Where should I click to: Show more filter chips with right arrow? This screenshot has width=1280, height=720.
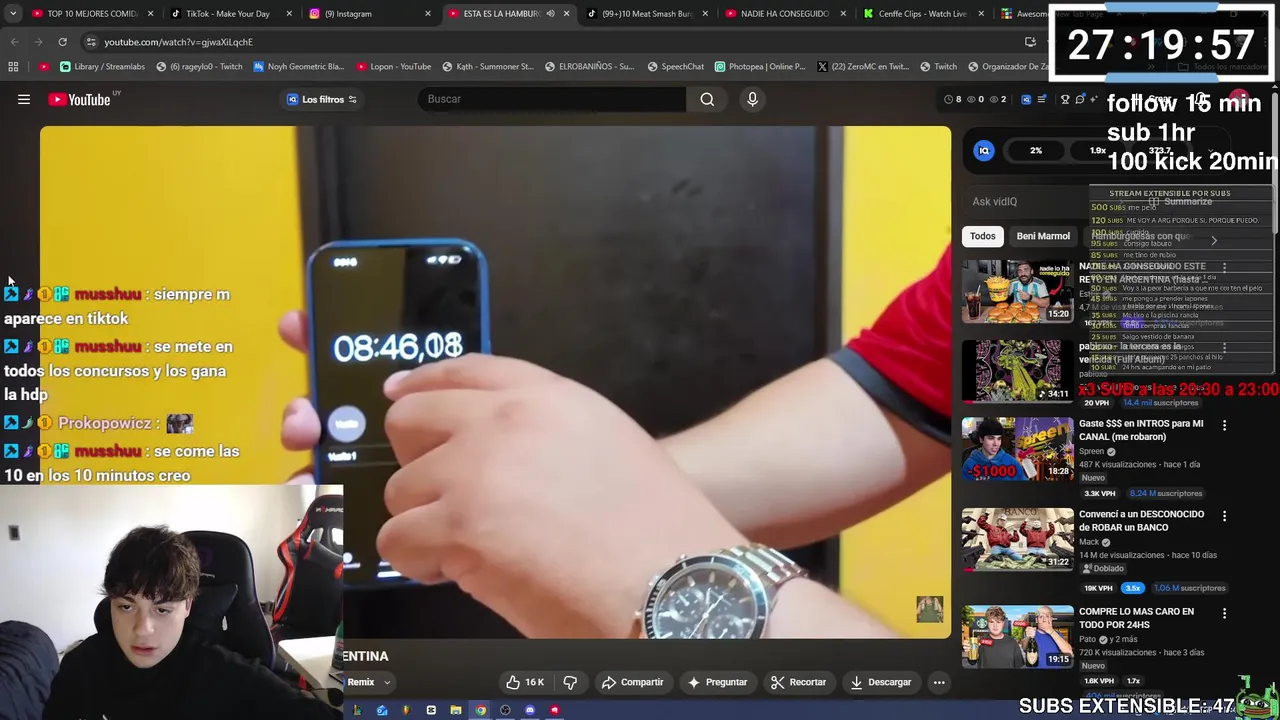coord(1214,240)
